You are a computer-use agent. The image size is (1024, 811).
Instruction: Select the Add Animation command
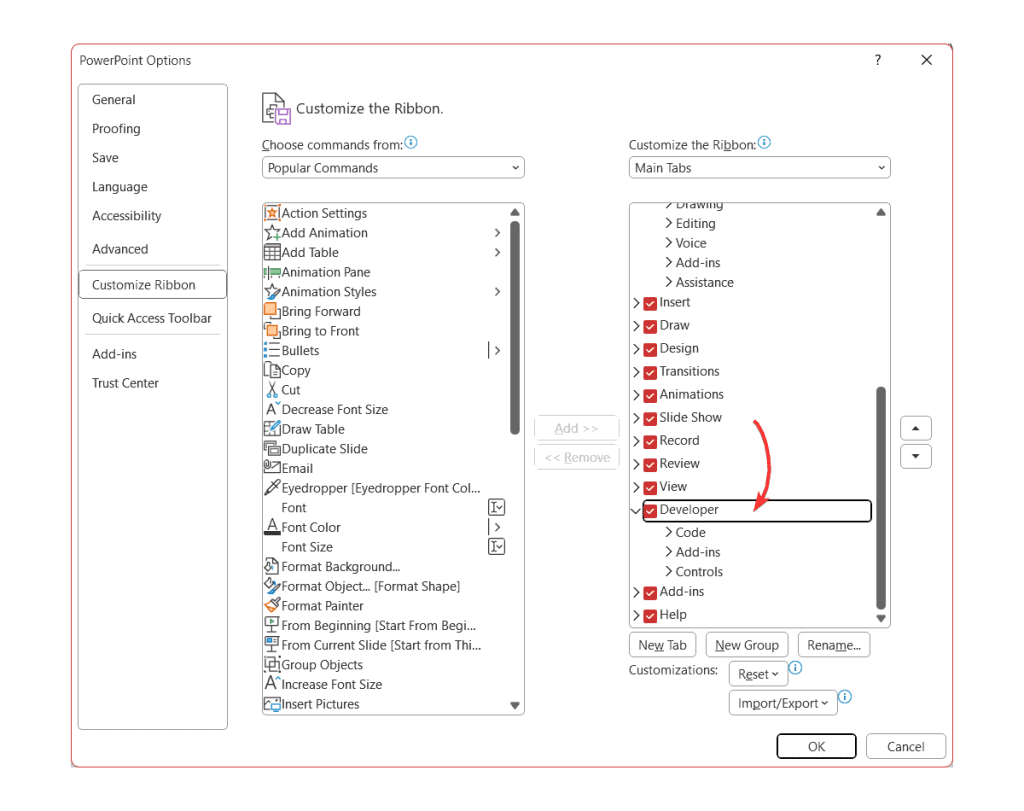(x=324, y=232)
